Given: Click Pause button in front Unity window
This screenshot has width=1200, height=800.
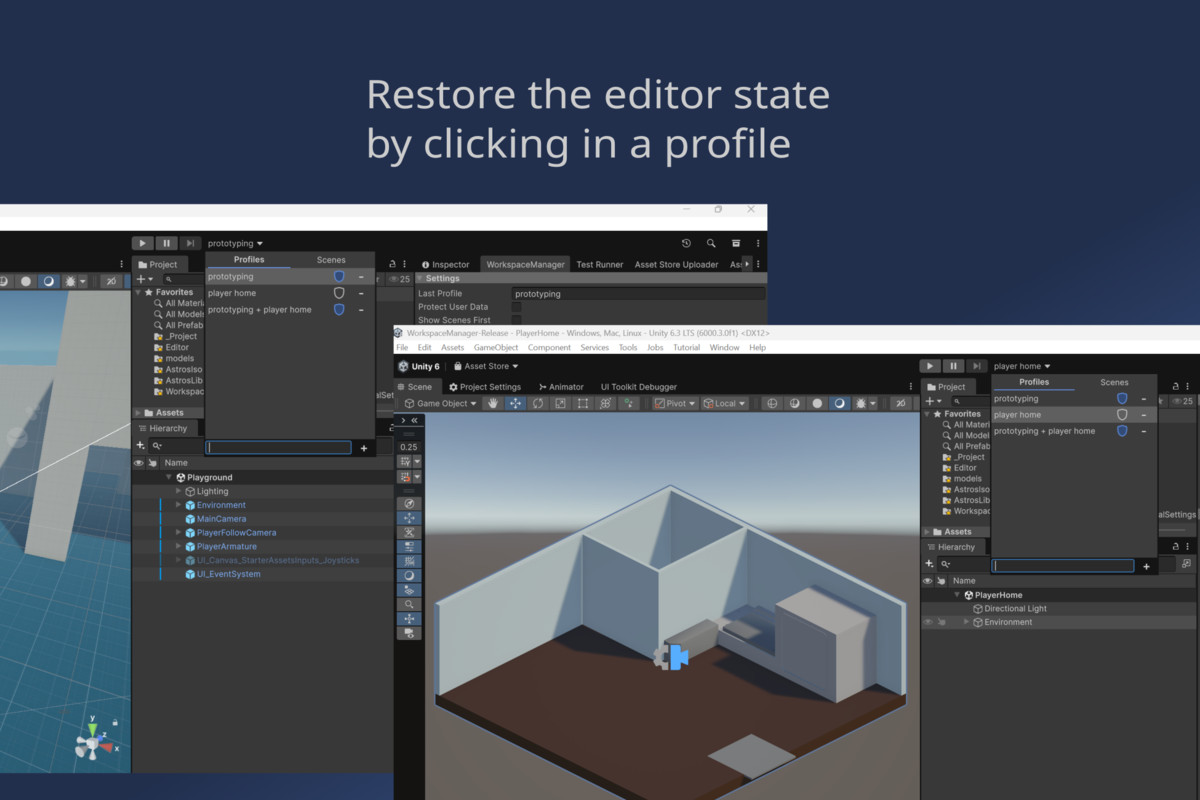Looking at the screenshot, I should point(954,366).
